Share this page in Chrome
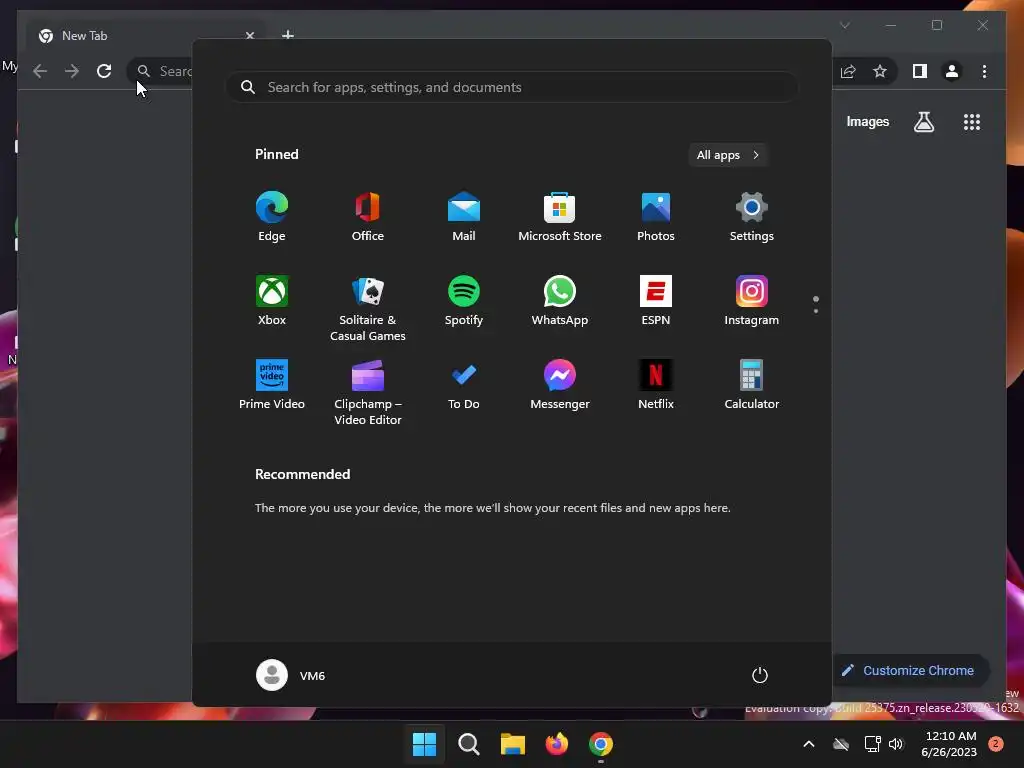Screen dimensions: 1024x768 pos(848,71)
